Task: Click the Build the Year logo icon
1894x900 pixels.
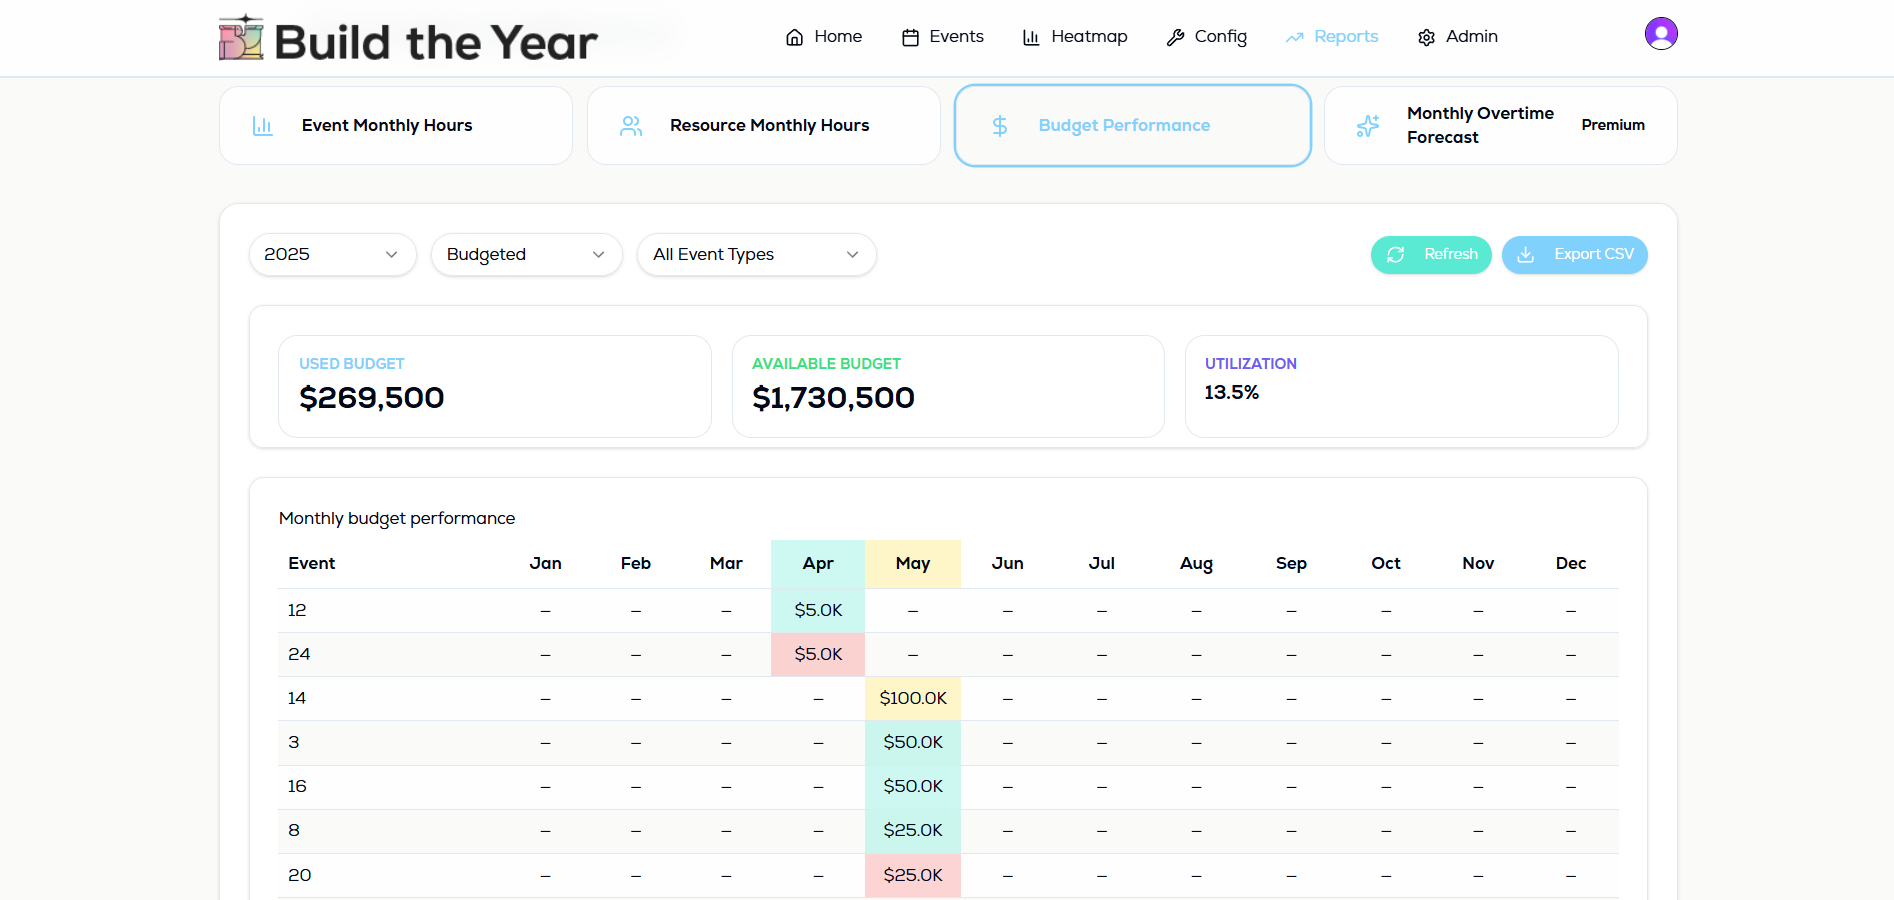Action: (x=241, y=38)
